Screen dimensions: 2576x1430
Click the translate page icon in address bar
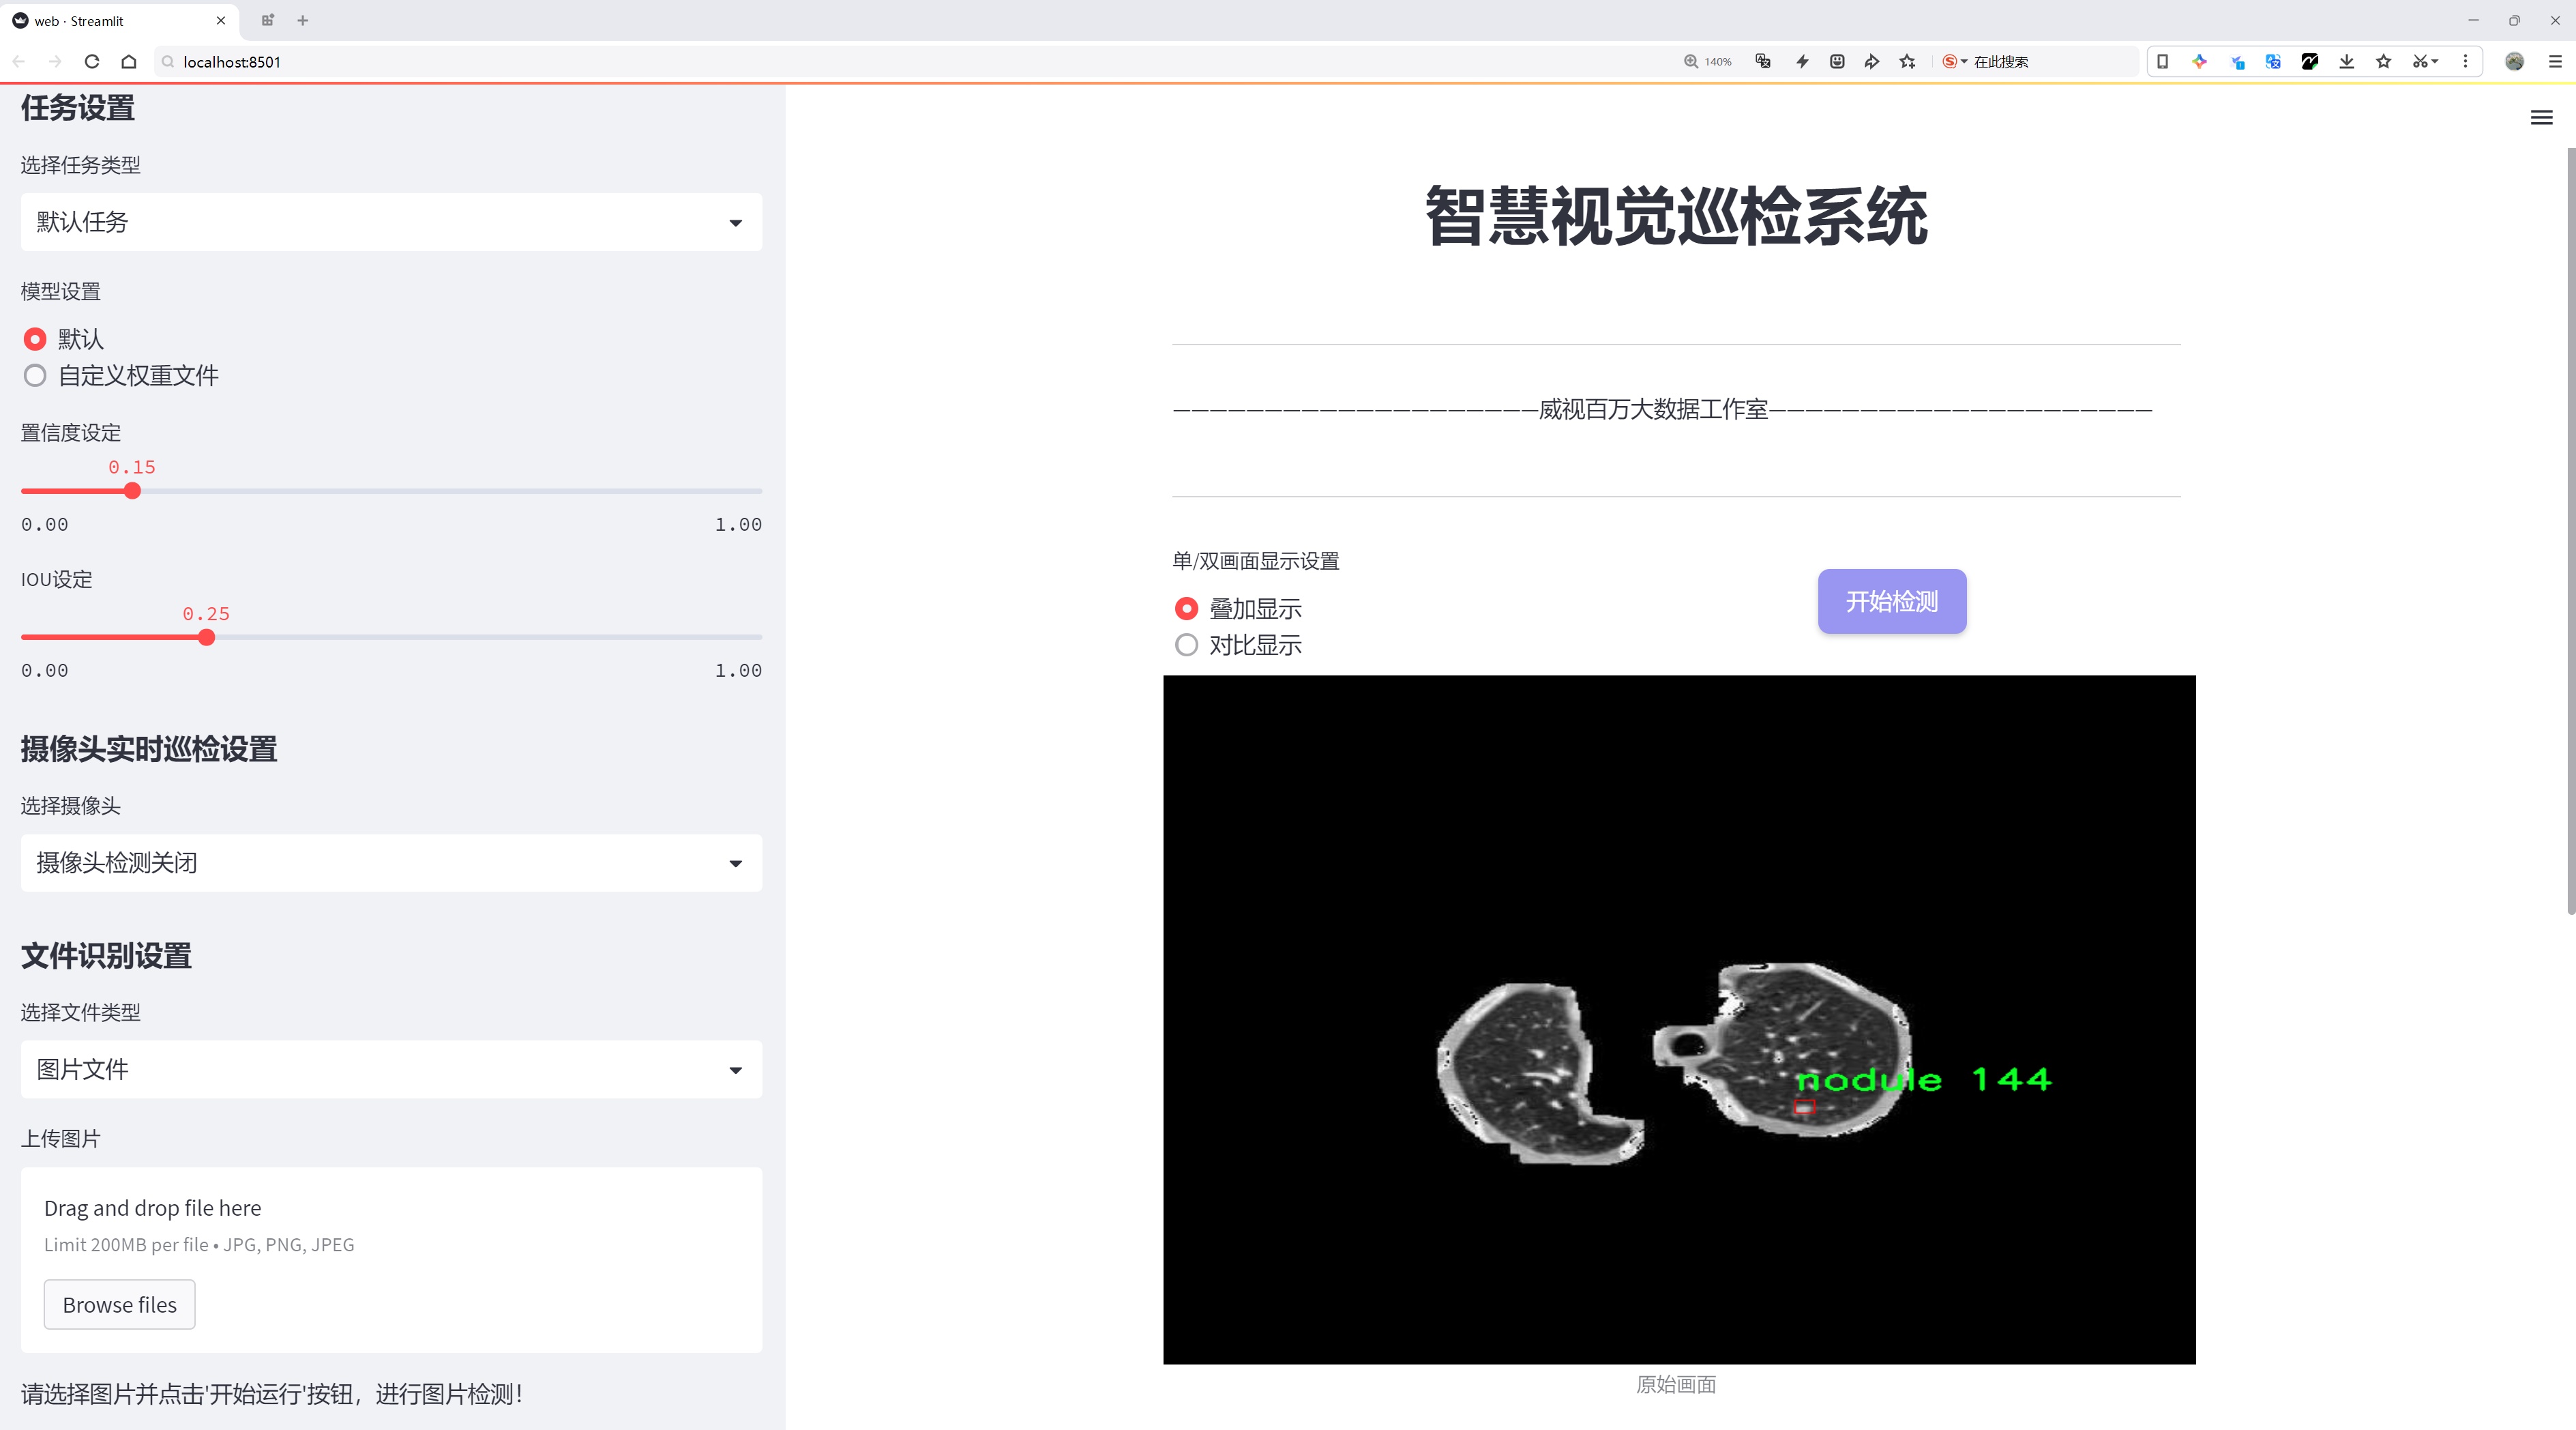[1763, 61]
